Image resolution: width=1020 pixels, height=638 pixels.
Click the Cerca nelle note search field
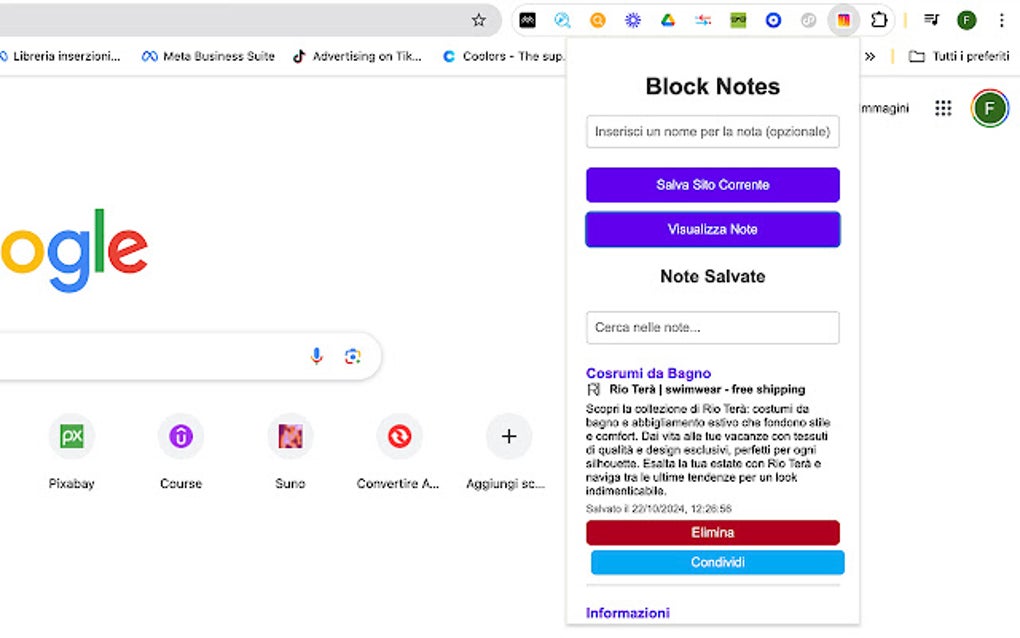click(712, 327)
